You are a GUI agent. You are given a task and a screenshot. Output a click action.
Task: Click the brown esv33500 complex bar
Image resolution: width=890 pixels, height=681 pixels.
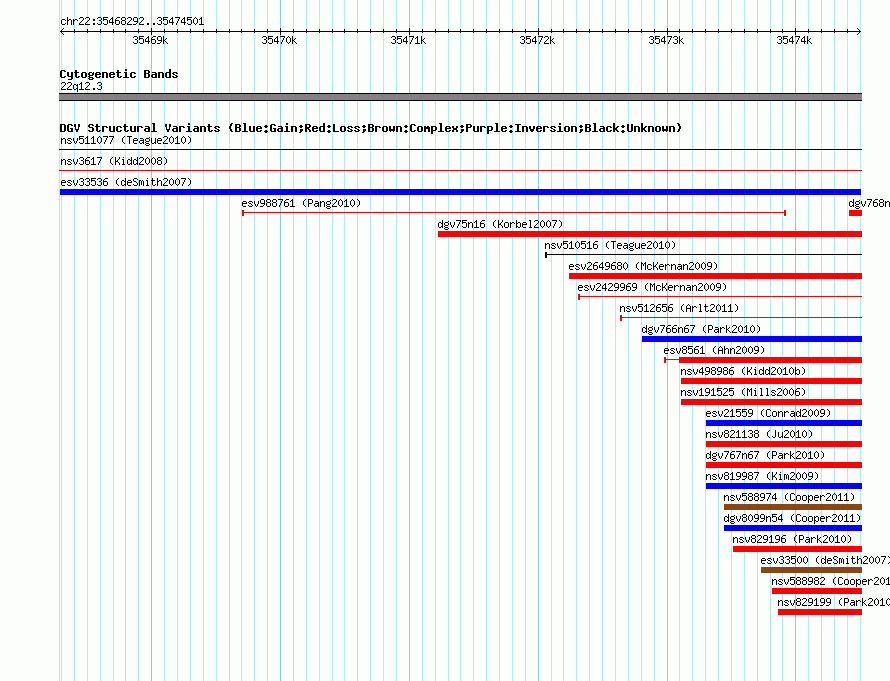pos(812,570)
